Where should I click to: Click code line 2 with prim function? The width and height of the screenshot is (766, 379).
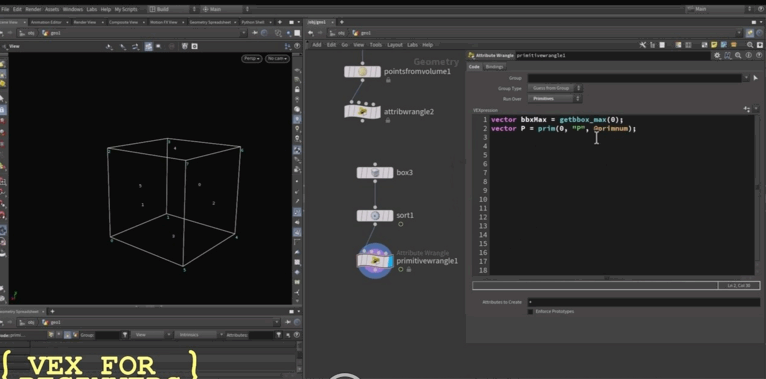[563, 128]
